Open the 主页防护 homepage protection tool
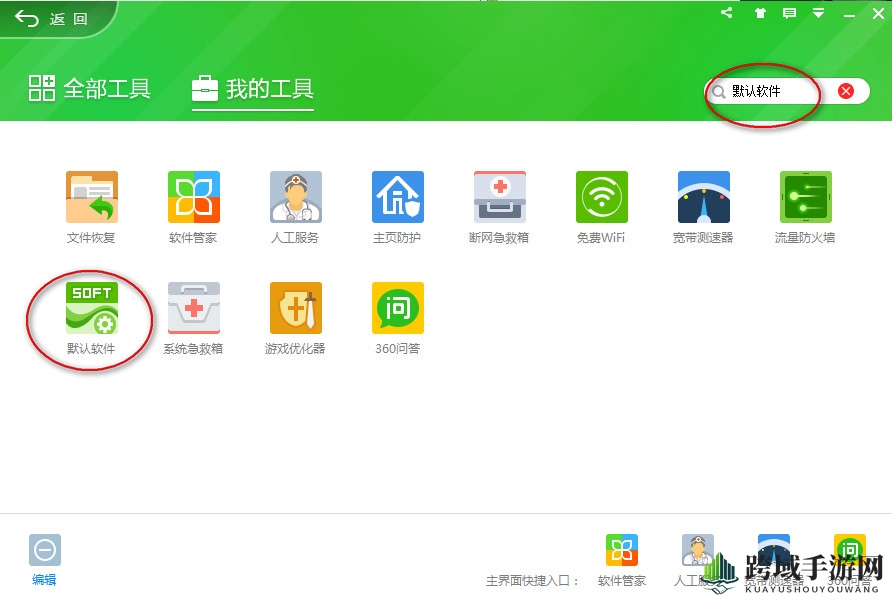This screenshot has height=599, width=892. point(398,197)
